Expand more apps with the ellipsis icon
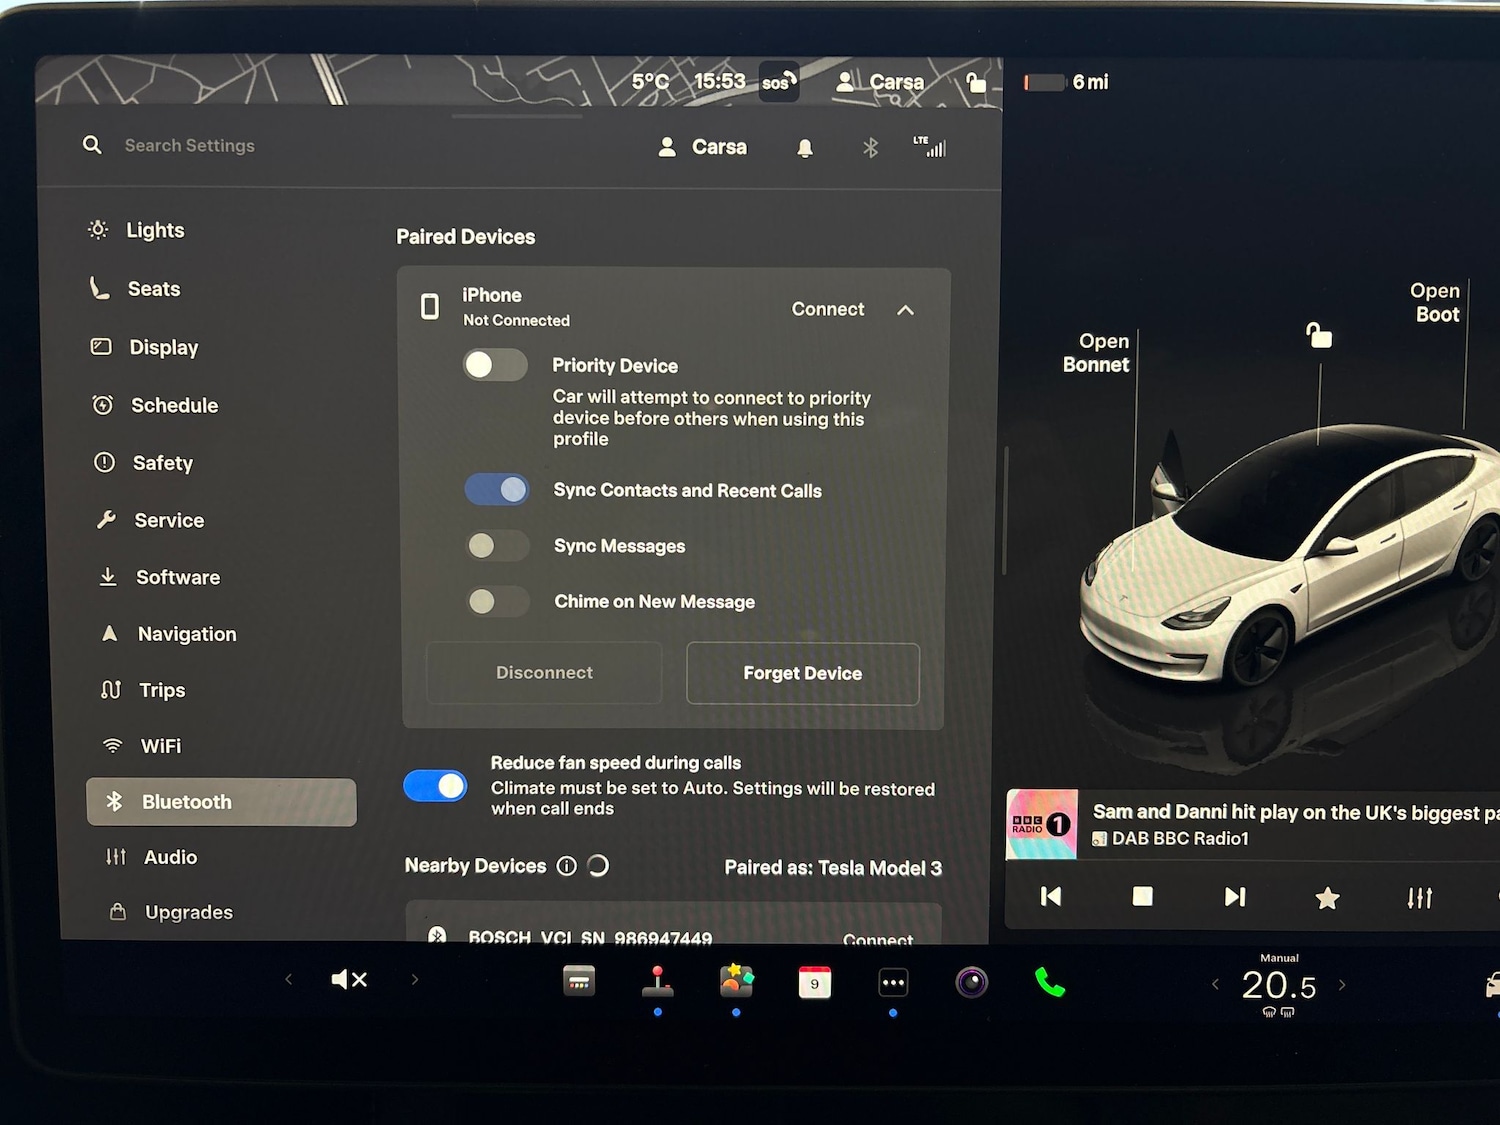This screenshot has height=1125, width=1500. coord(893,983)
